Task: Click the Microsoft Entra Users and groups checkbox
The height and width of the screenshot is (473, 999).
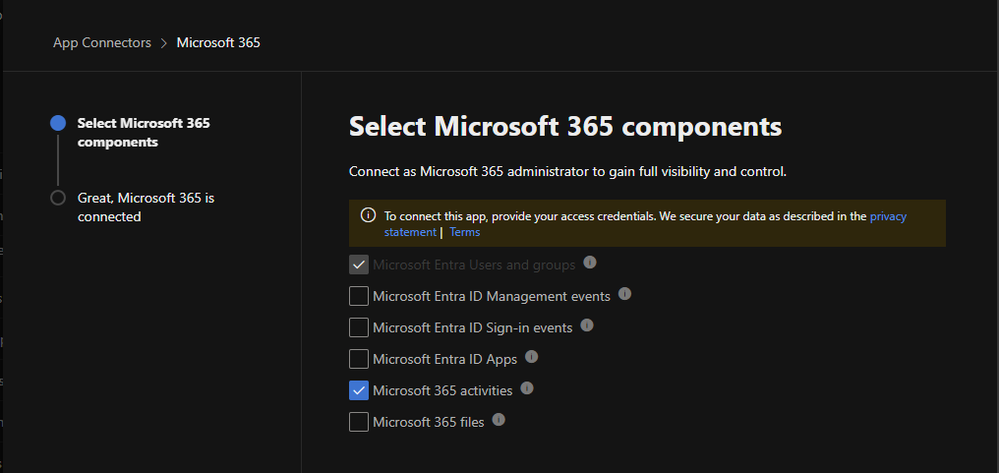Action: point(359,265)
